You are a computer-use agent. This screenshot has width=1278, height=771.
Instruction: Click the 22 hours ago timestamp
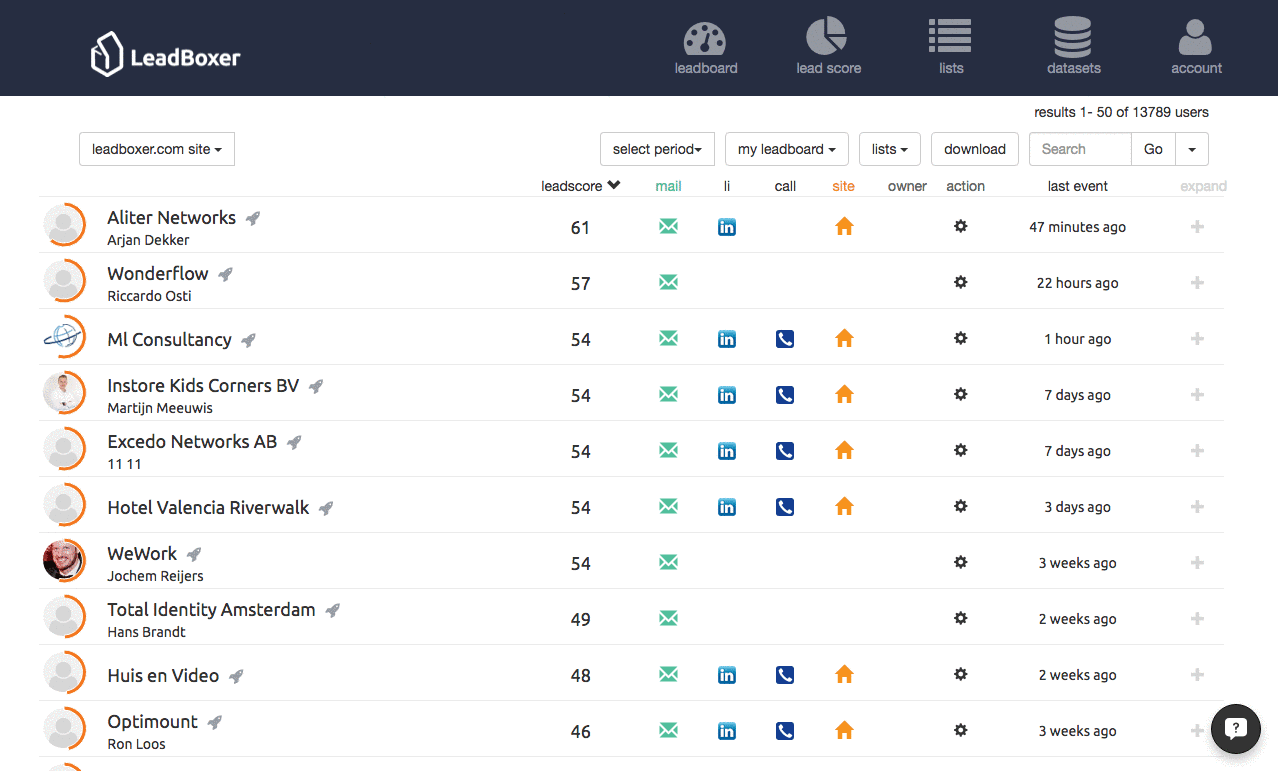pos(1078,283)
